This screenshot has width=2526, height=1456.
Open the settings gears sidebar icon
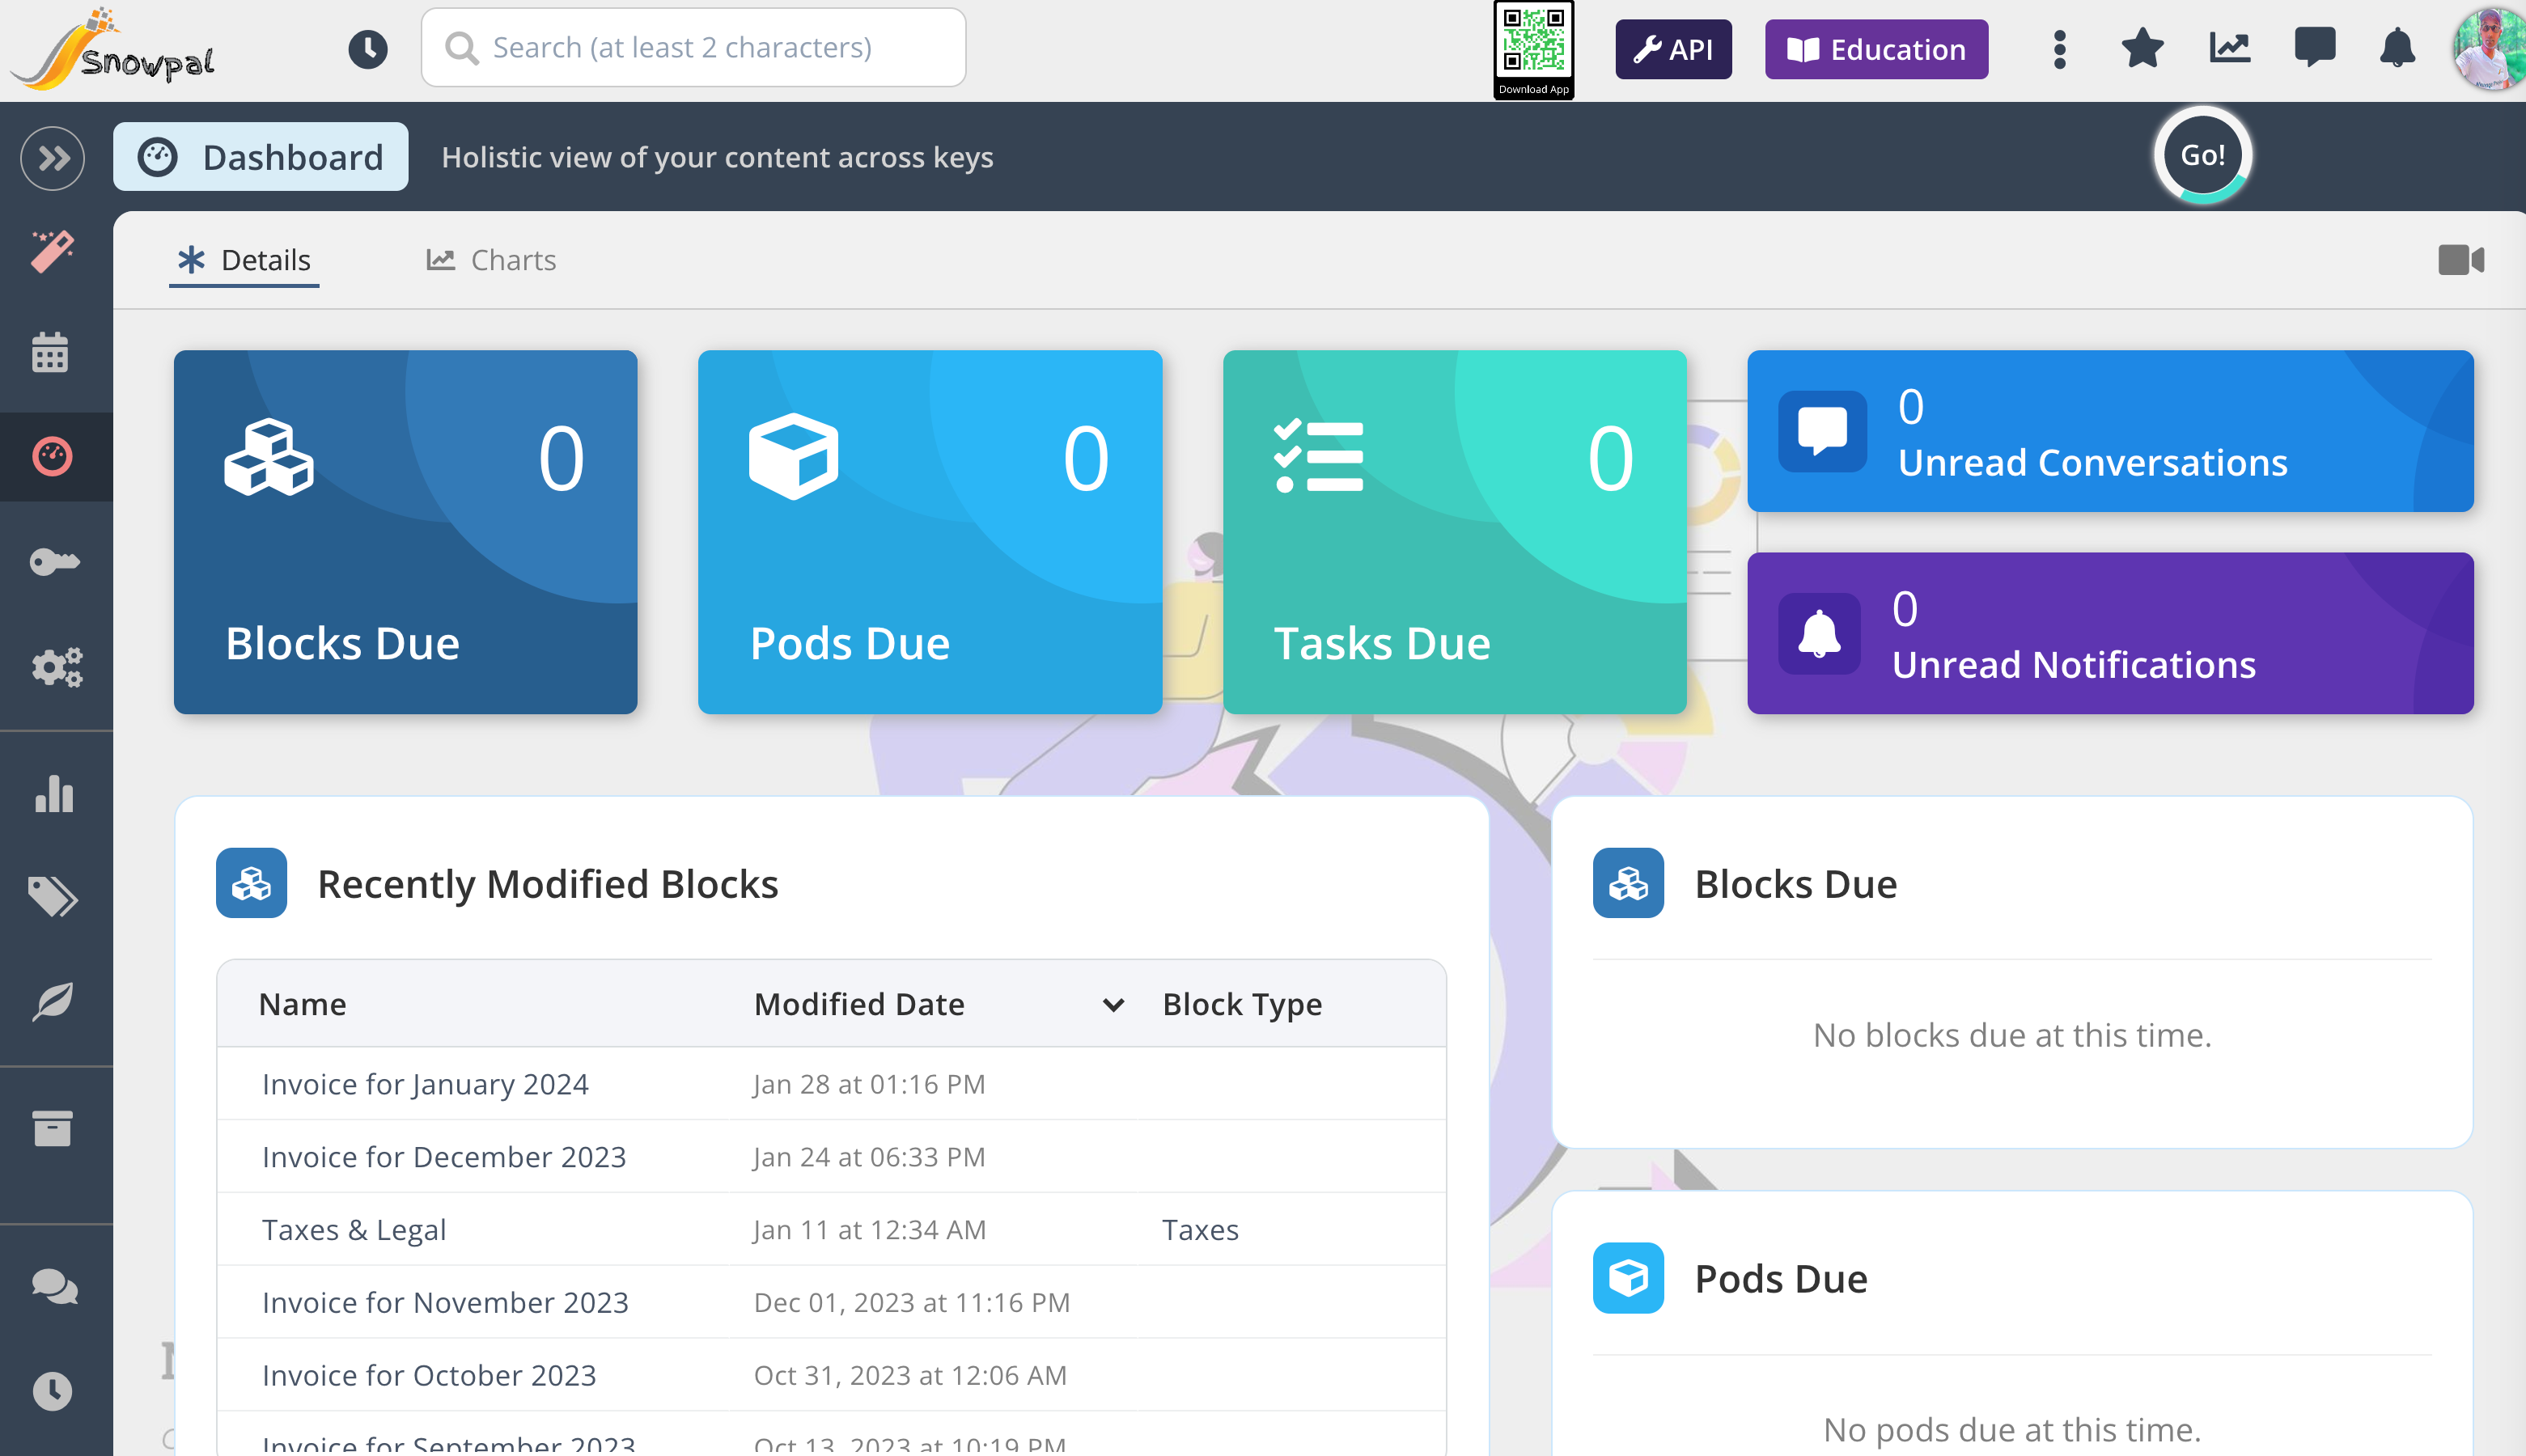point(56,667)
